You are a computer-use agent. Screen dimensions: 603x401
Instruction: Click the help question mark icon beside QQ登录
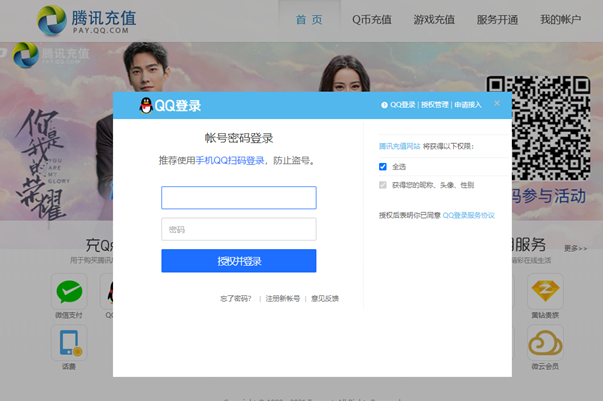[x=384, y=105]
